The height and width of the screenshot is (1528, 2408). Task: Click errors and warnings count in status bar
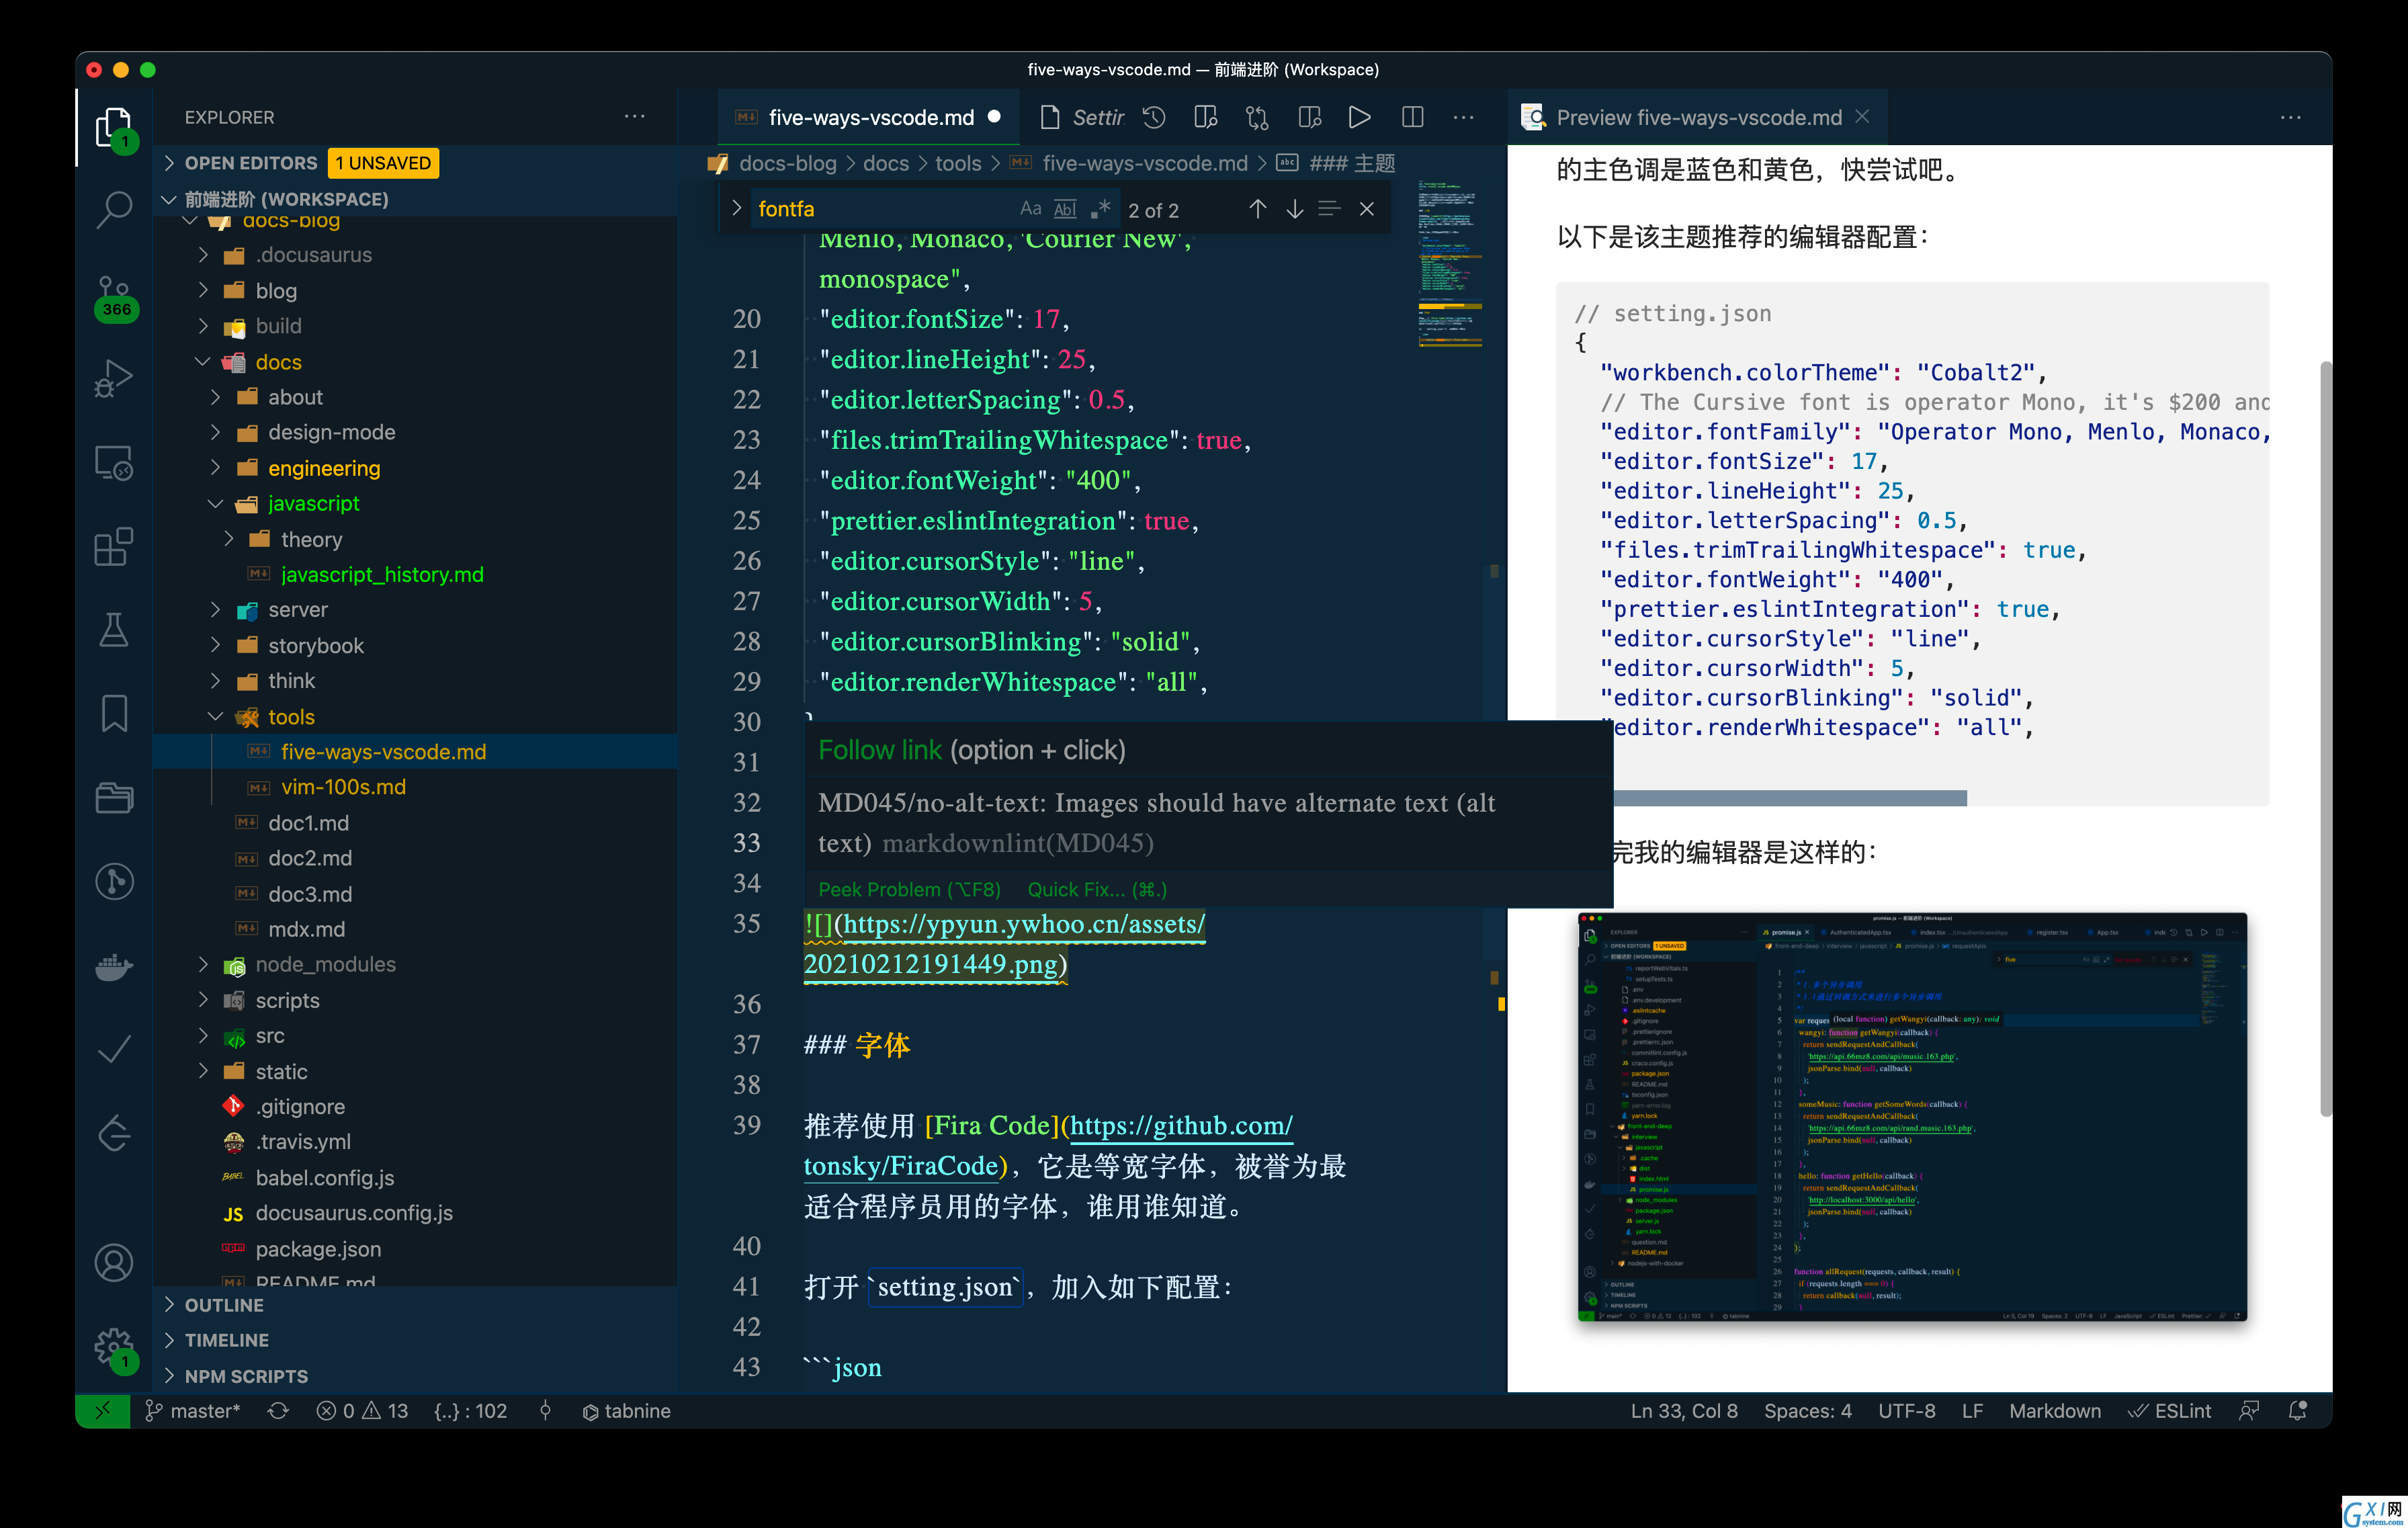pyautogui.click(x=363, y=1411)
